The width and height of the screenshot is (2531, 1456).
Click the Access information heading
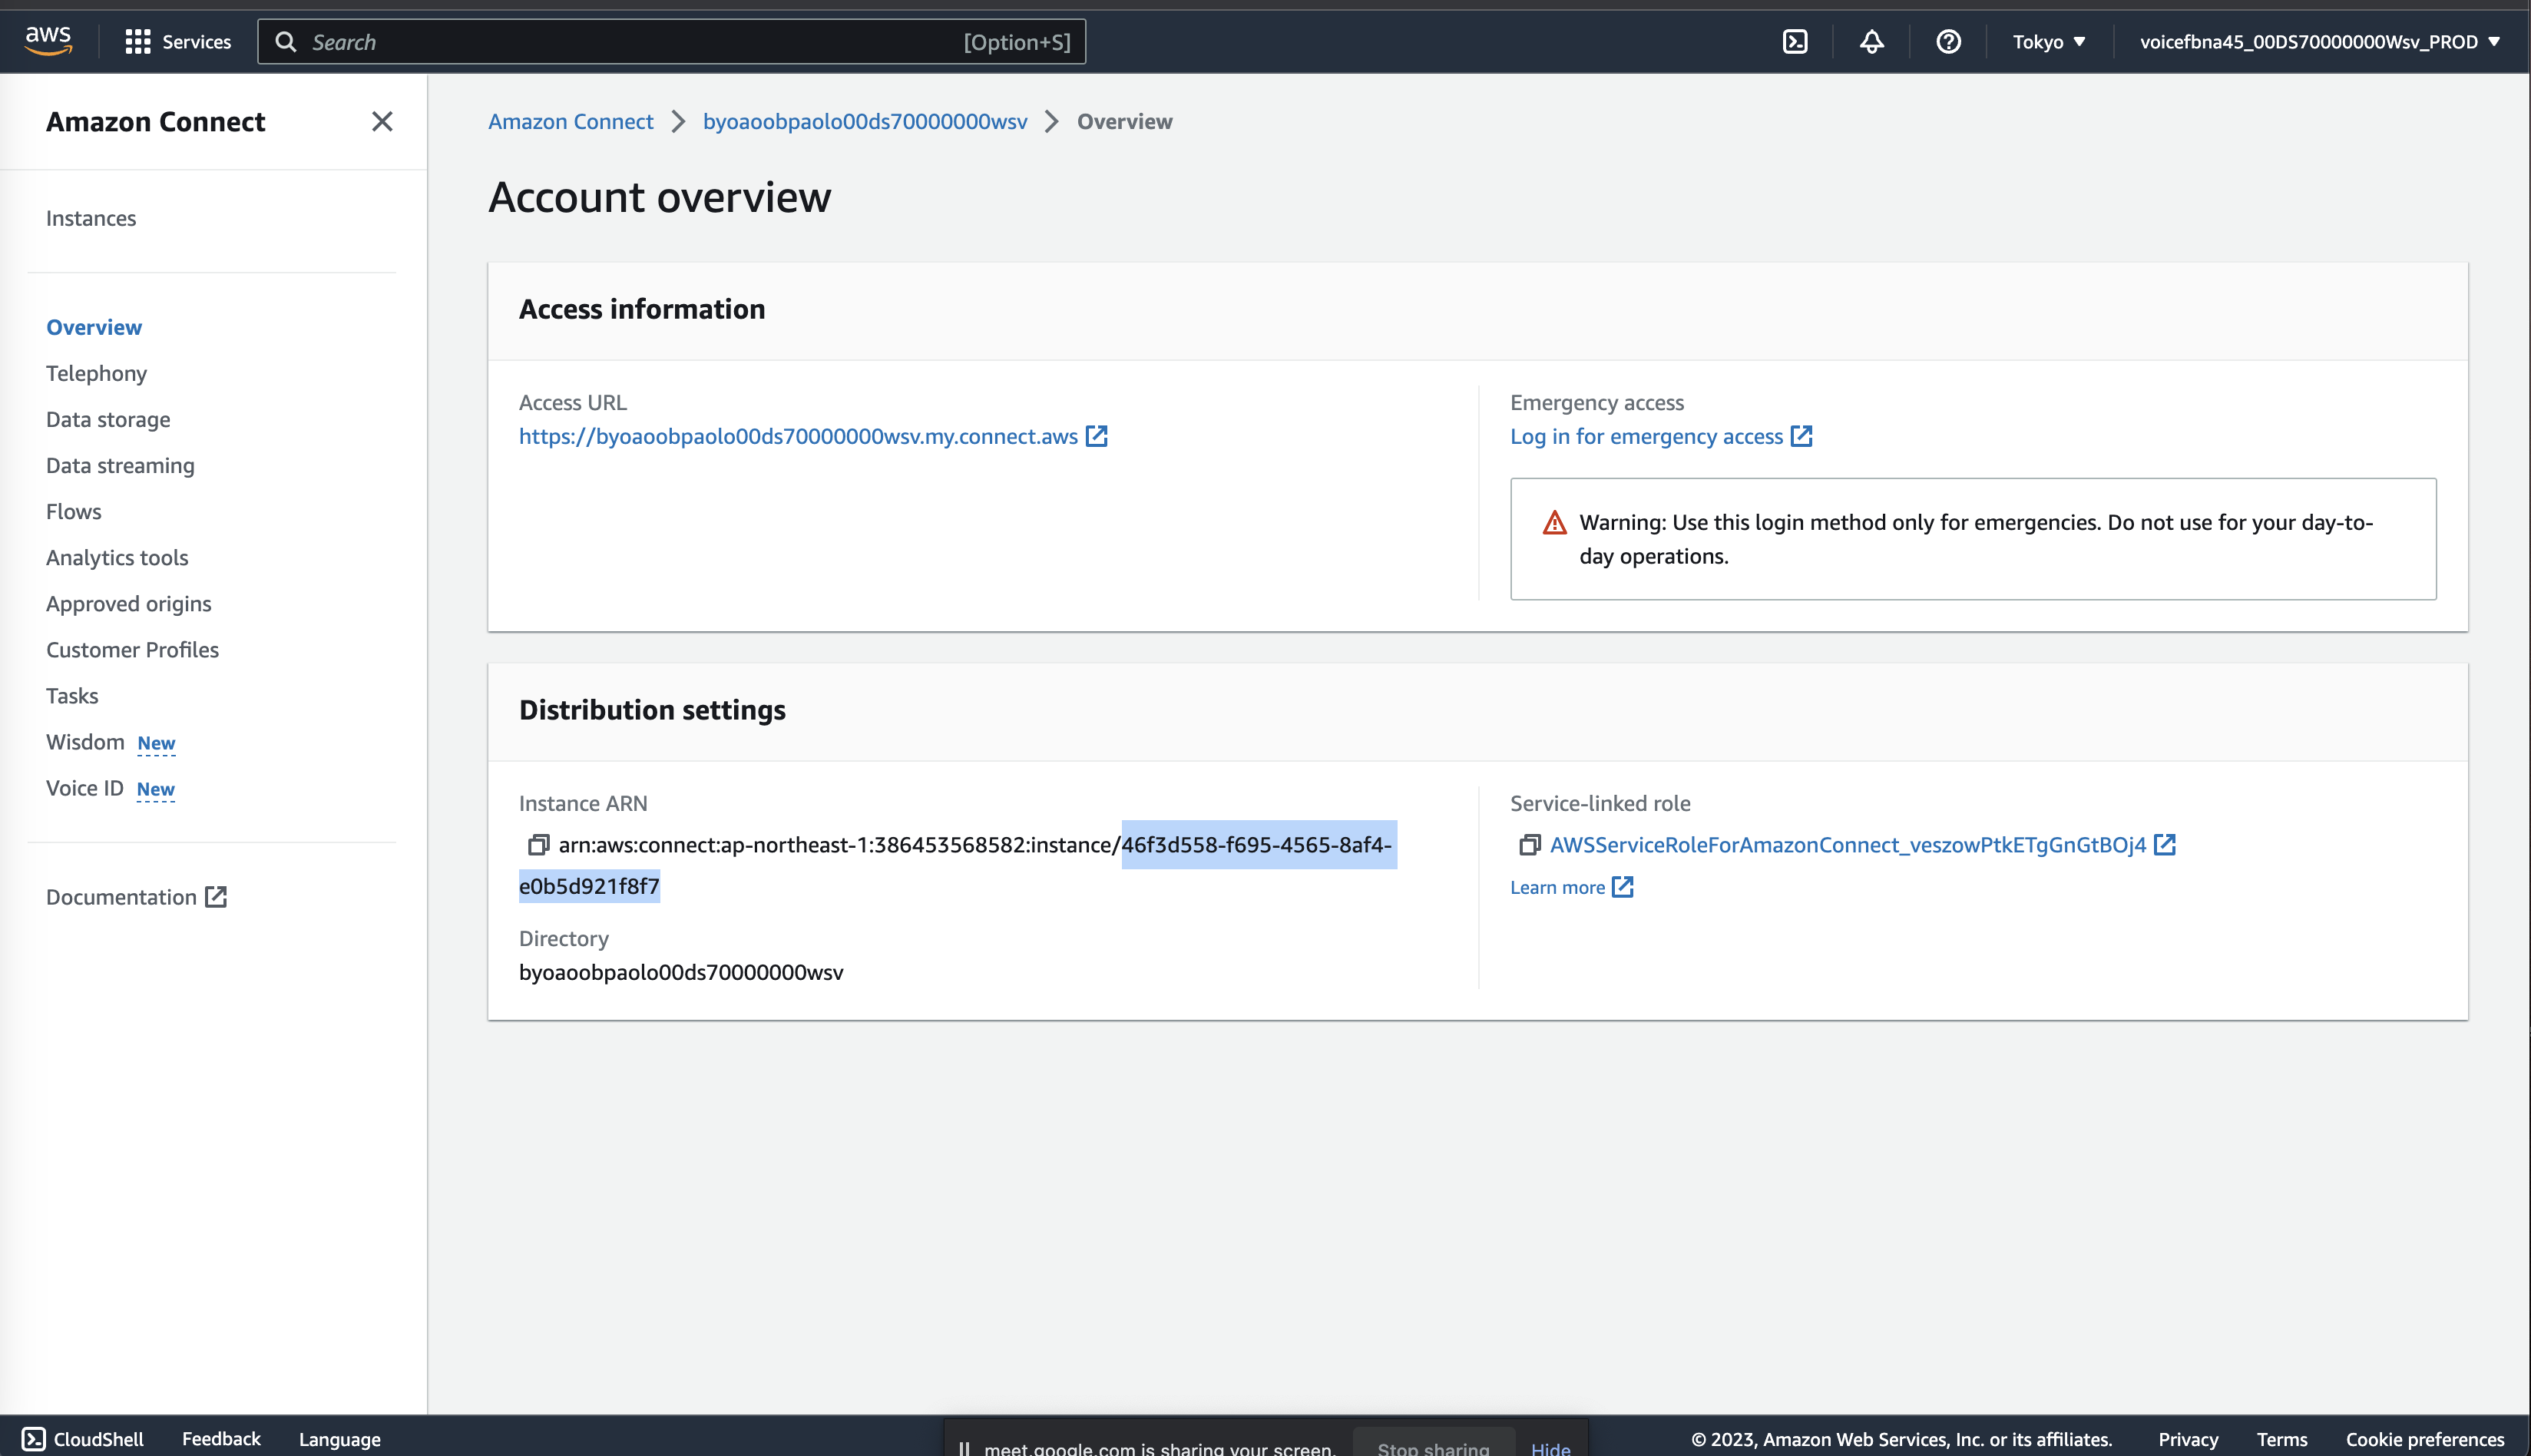click(642, 309)
